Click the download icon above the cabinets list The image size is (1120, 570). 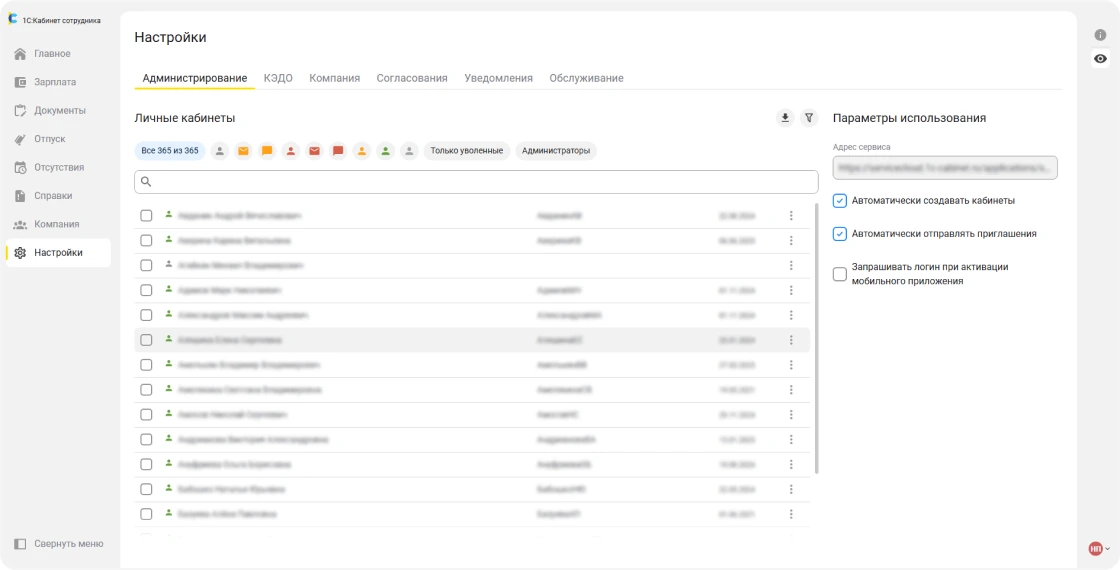point(785,118)
